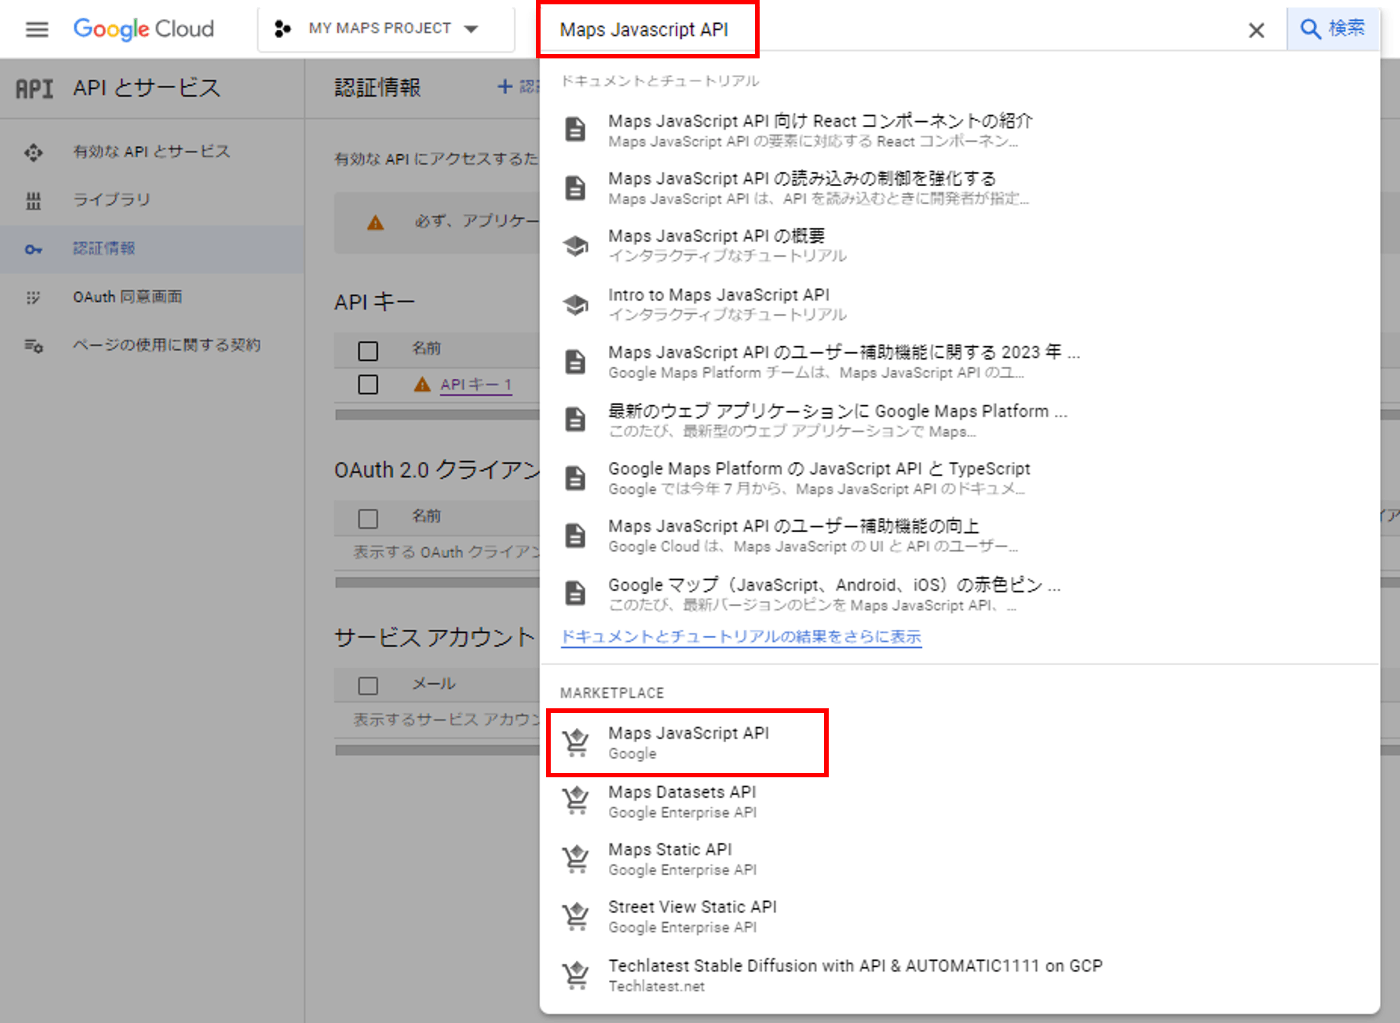Click the 名前 column header in API キー table
The width and height of the screenshot is (1400, 1023).
tap(427, 348)
